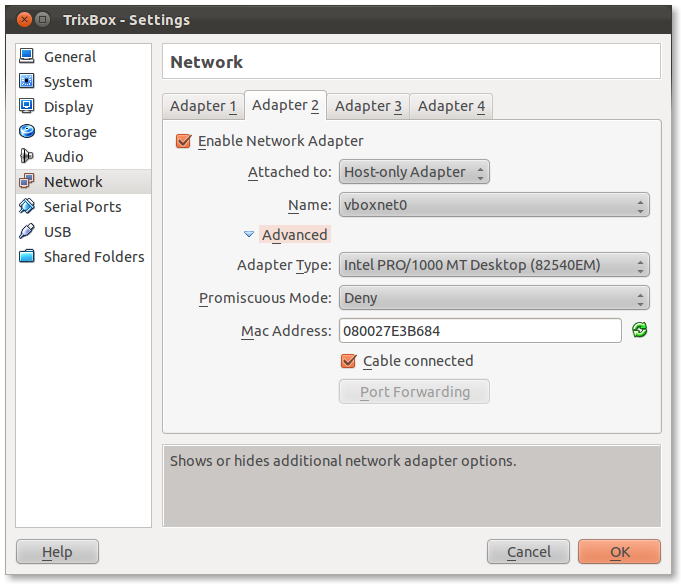The image size is (681, 584).
Task: Open Storage settings page
Action: [x=83, y=132]
